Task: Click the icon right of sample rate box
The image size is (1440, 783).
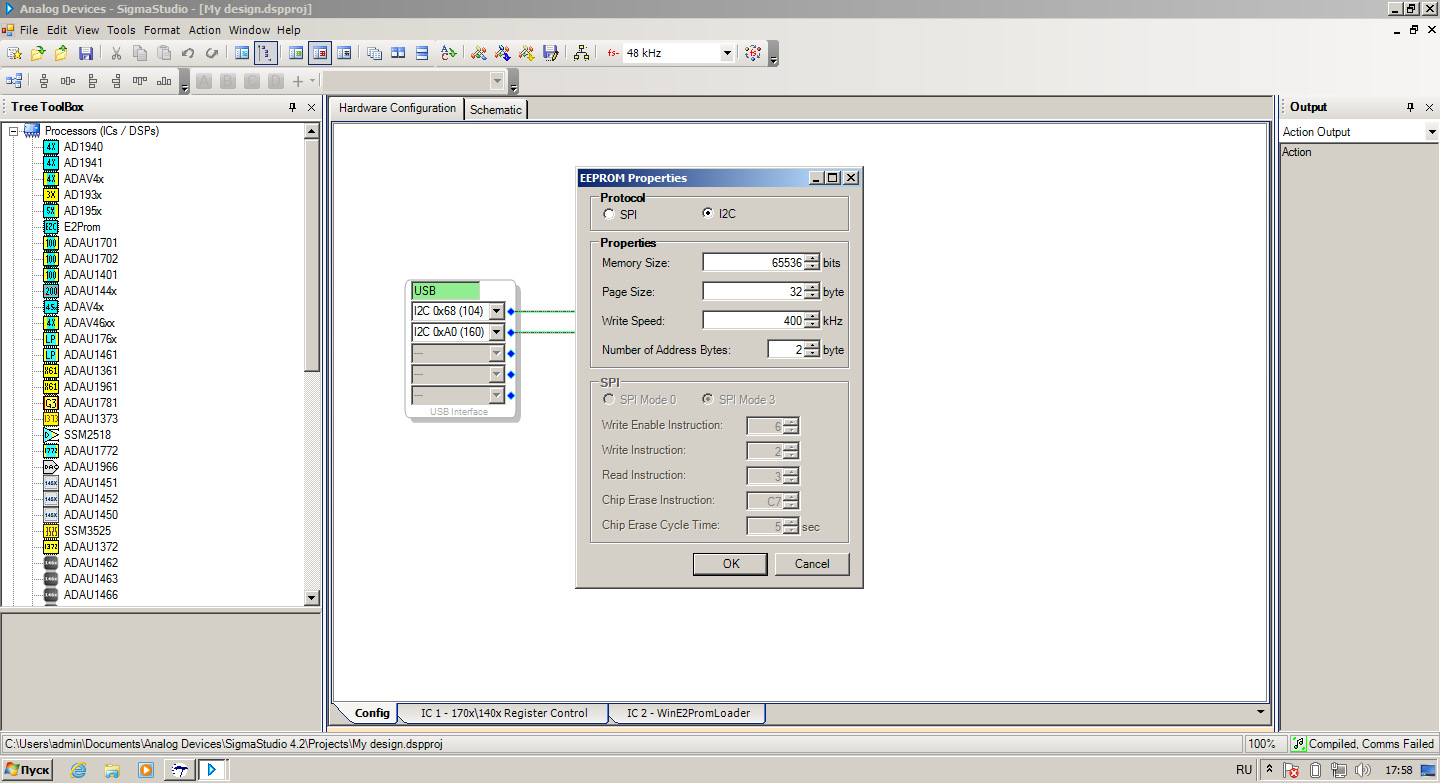Action: pos(753,53)
